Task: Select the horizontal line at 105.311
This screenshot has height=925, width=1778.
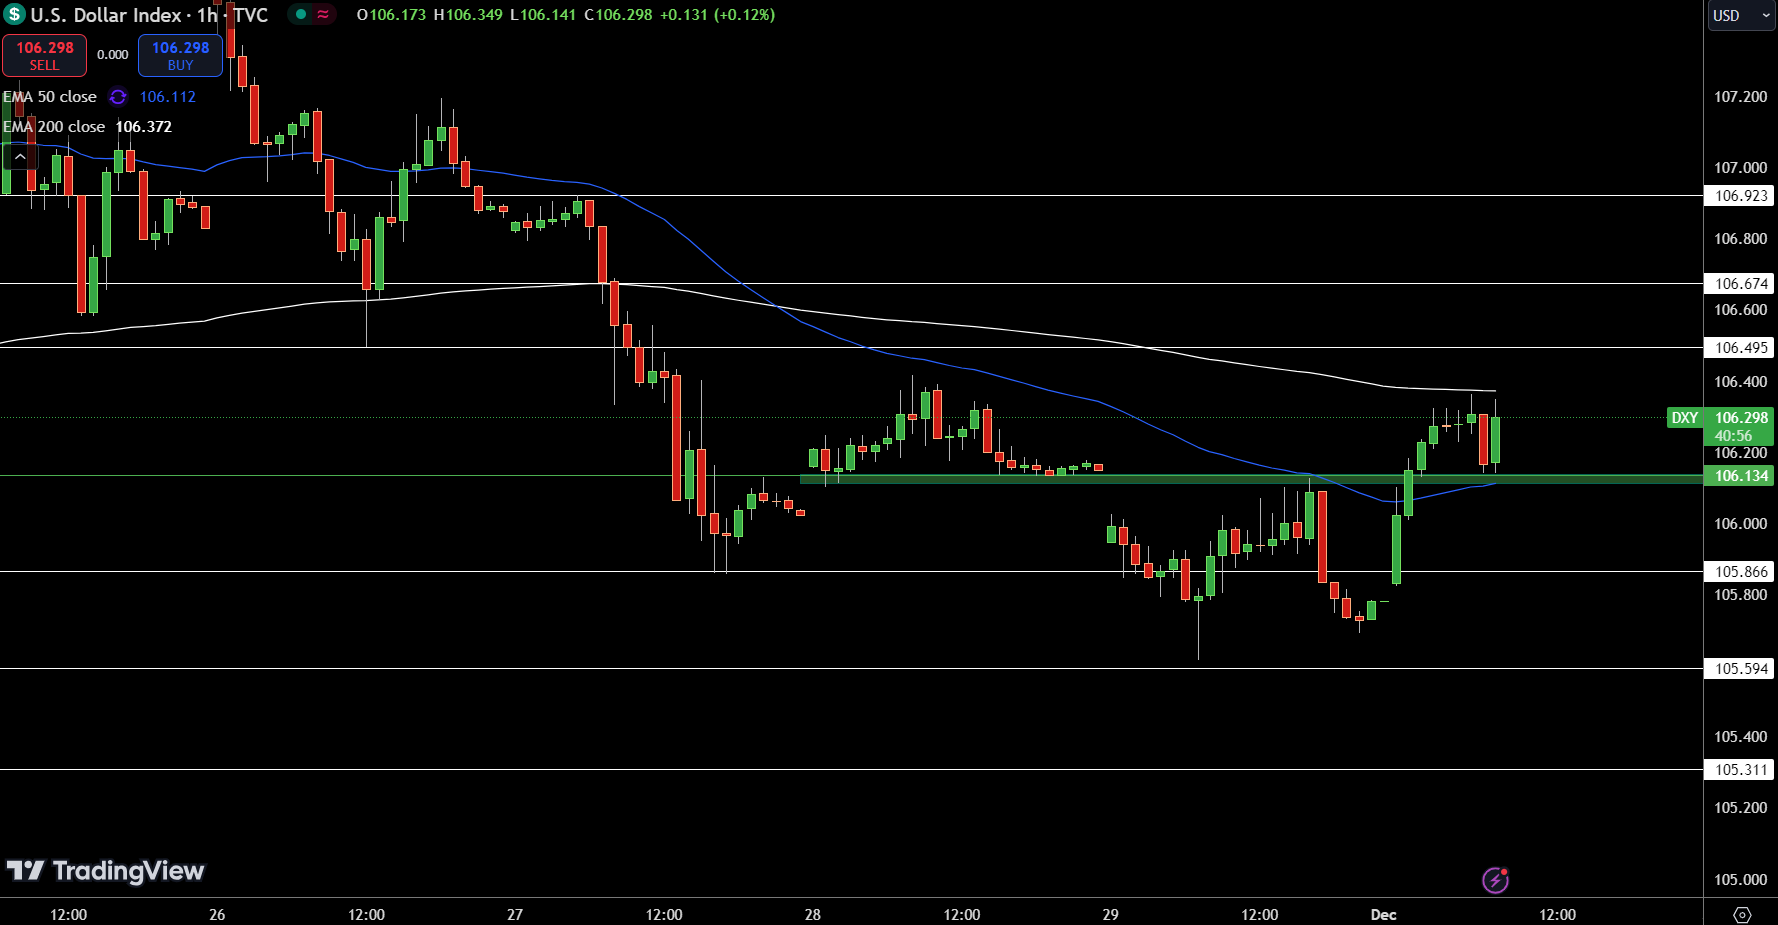Action: pyautogui.click(x=851, y=770)
